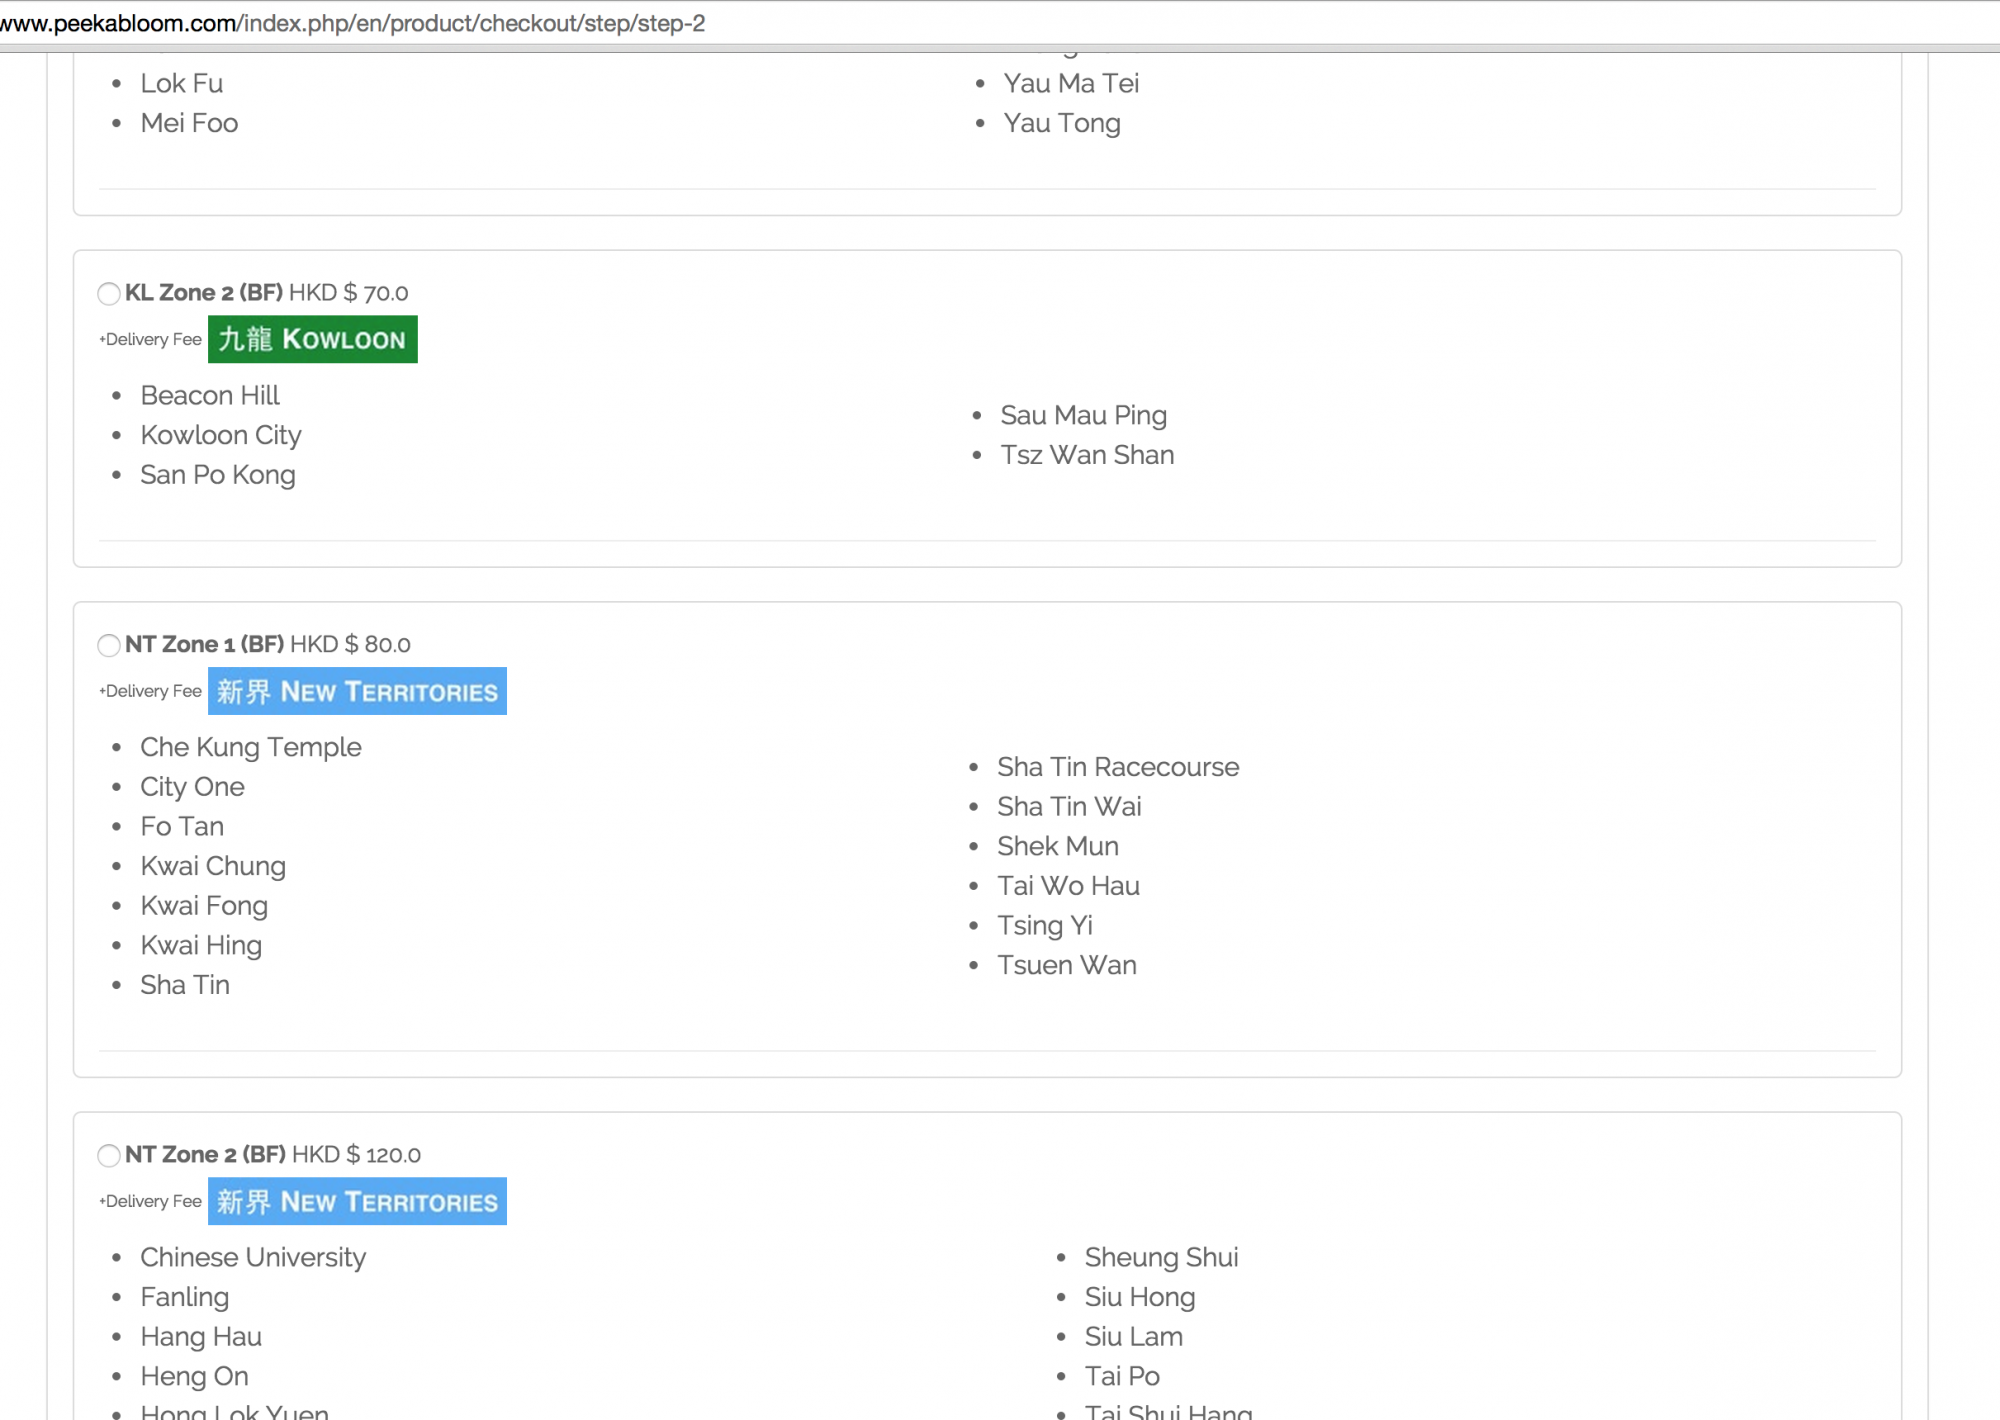Click the NT Zone 1 (BF) HKD $80.0 label
Viewport: 2000px width, 1420px height.
point(268,645)
